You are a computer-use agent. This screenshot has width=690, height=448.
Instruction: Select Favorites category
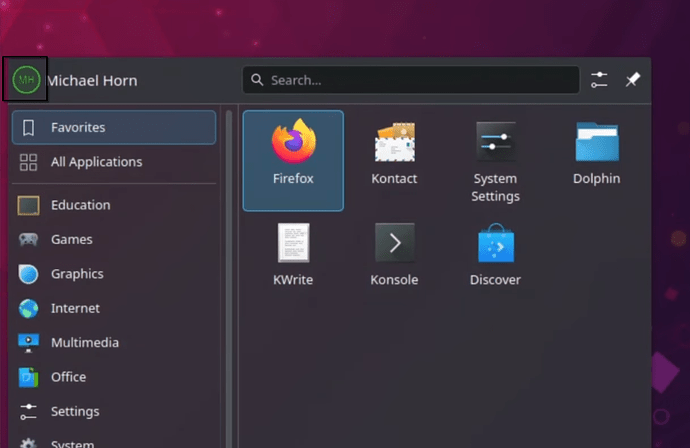click(114, 127)
